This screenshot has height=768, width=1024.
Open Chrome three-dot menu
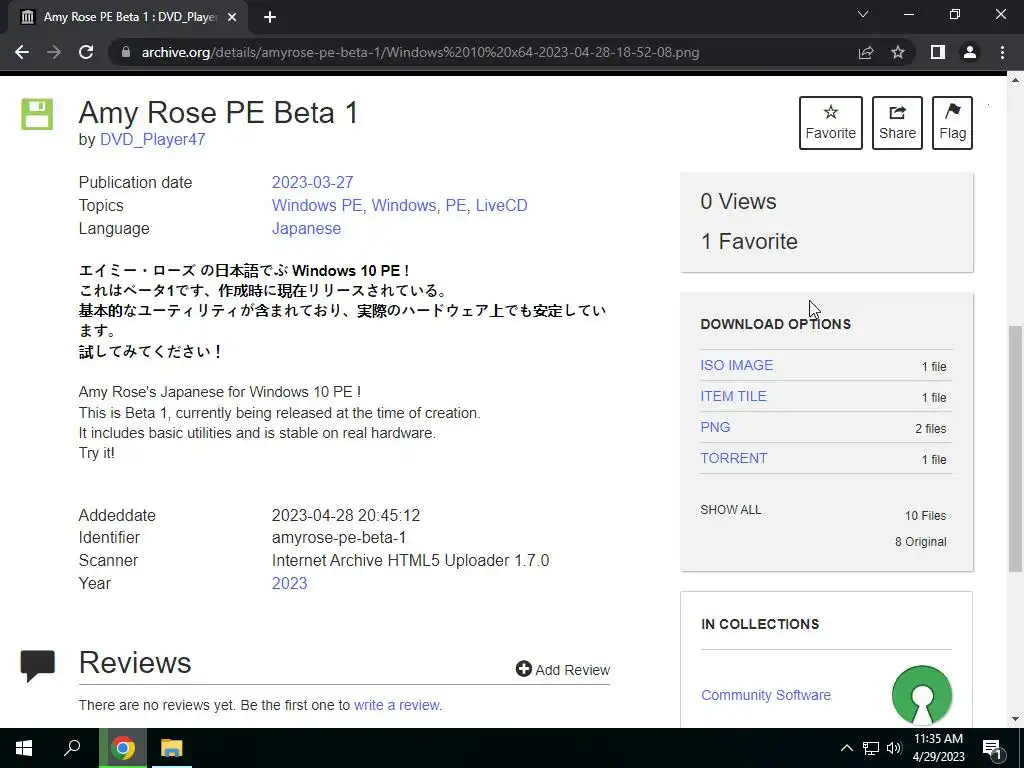1002,52
